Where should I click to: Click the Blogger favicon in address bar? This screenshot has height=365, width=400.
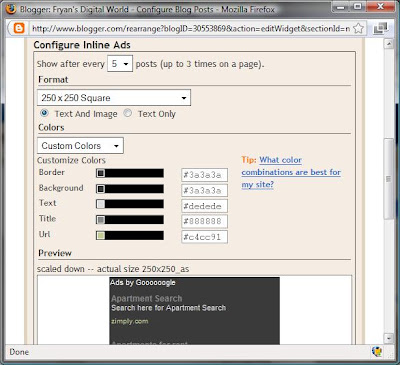click(x=19, y=28)
